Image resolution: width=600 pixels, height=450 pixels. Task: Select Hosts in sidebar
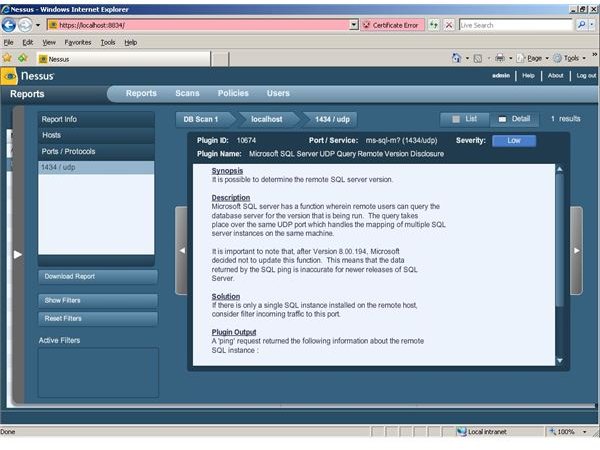click(96, 135)
